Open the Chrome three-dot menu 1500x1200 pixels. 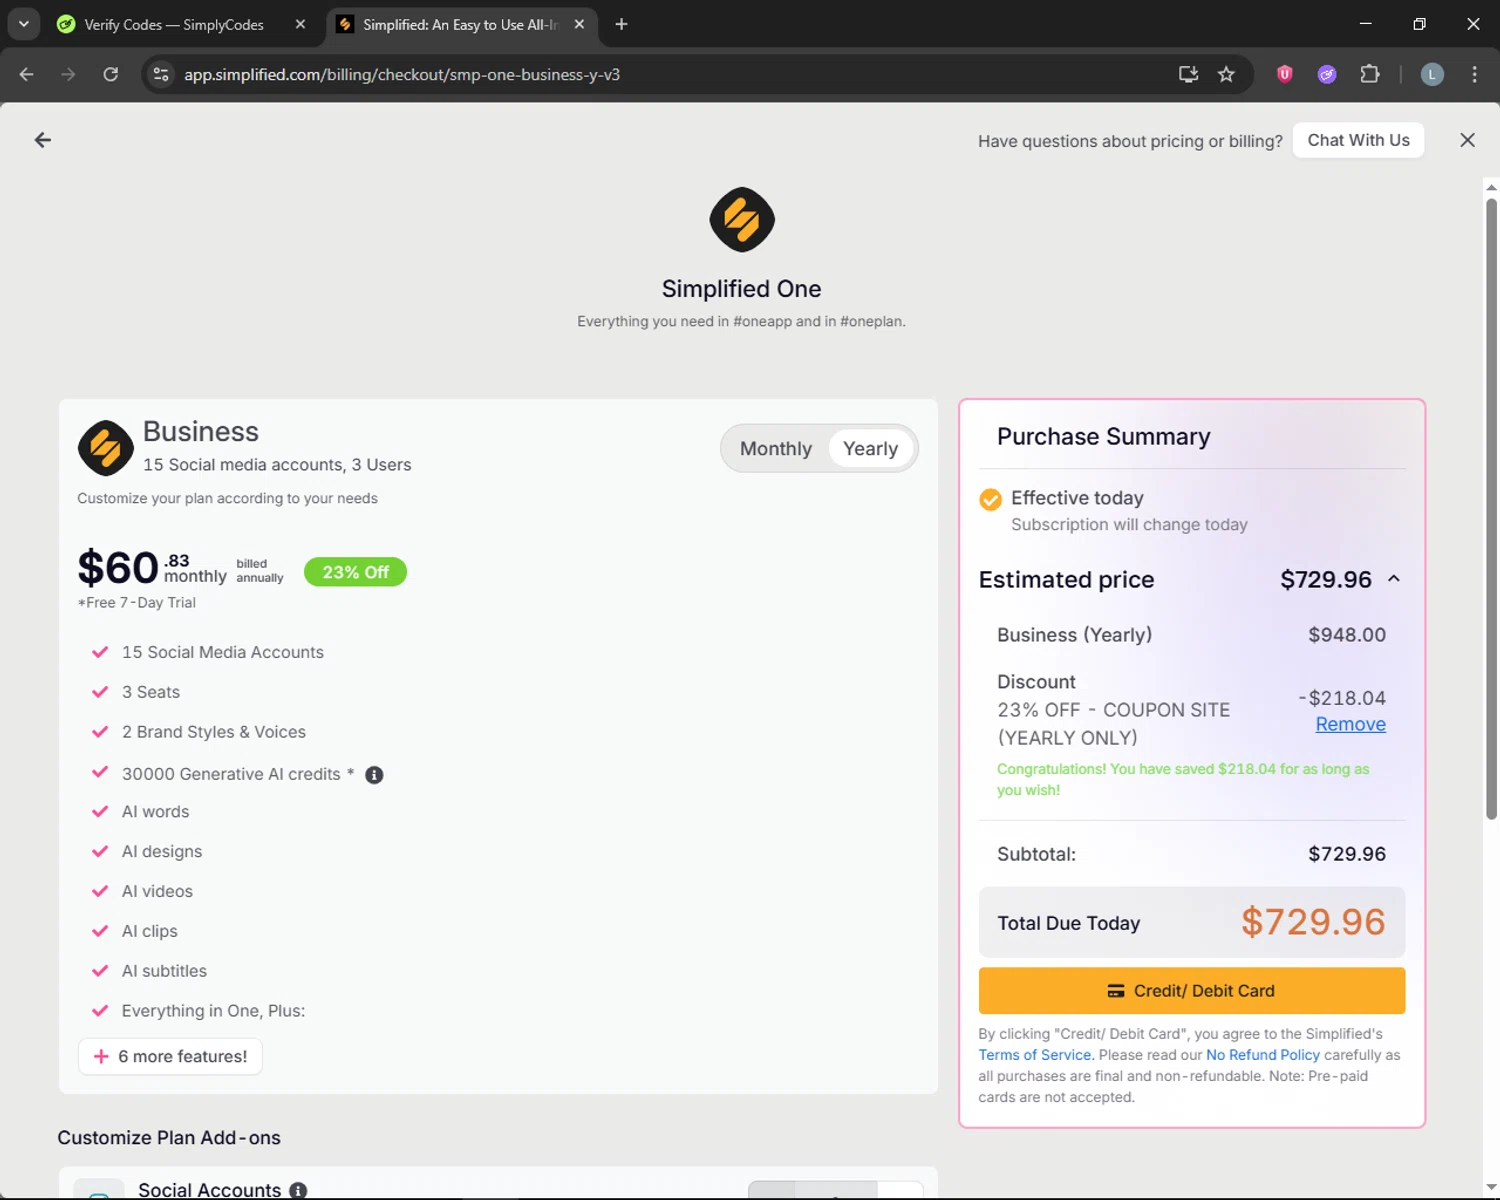pyautogui.click(x=1474, y=74)
